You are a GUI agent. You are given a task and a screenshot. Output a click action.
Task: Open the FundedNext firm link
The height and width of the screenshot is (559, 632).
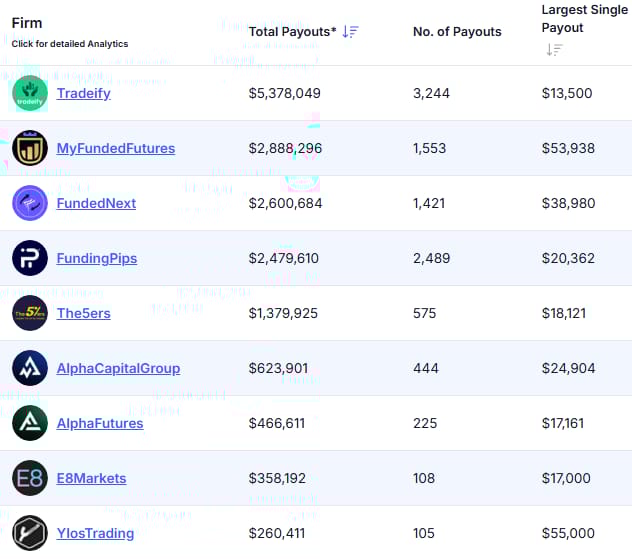(x=96, y=203)
